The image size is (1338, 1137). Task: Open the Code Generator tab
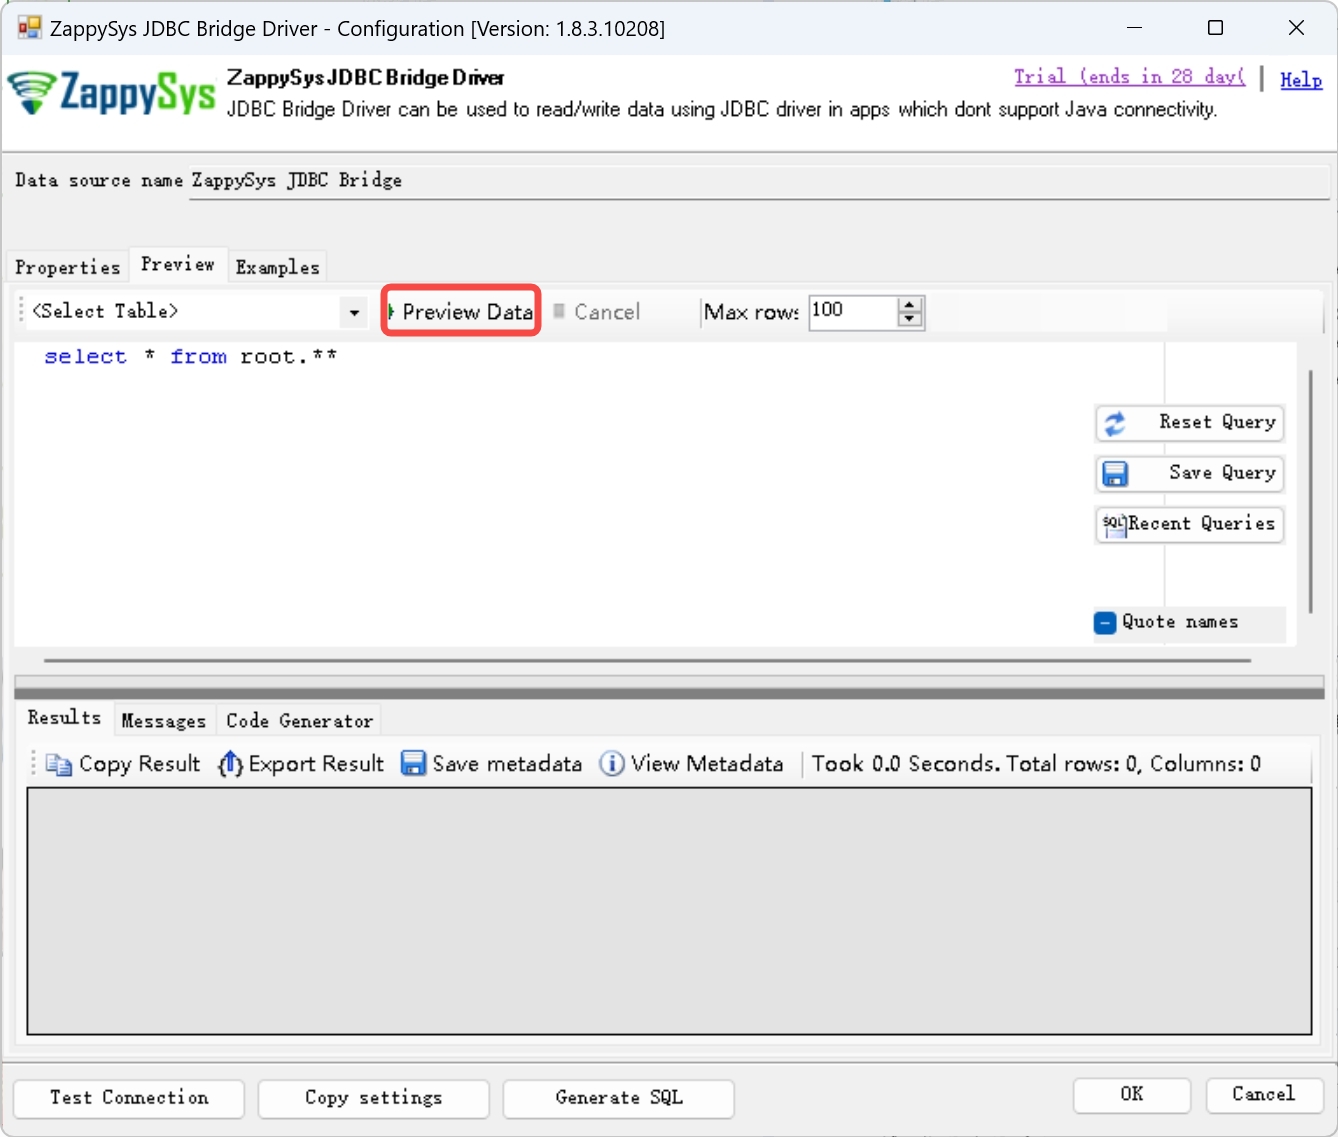(x=299, y=720)
